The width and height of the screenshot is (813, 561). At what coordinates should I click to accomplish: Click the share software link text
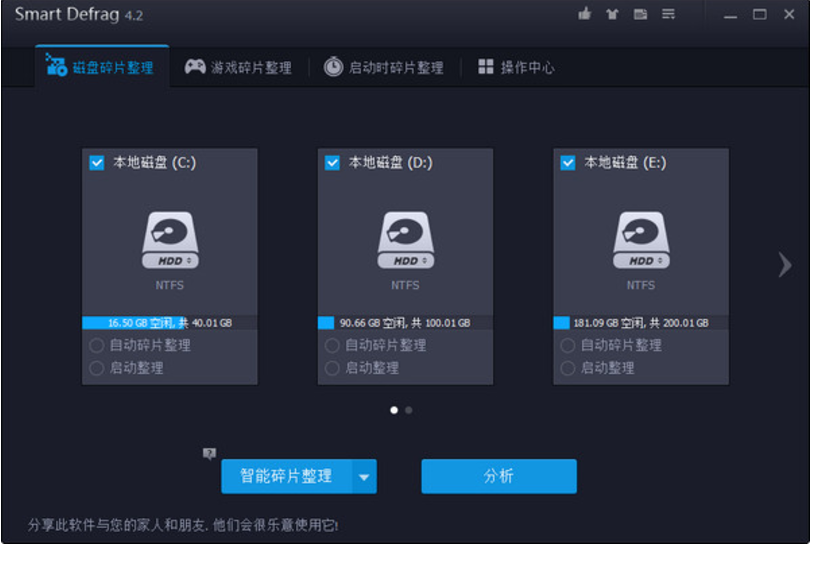[x=183, y=525]
